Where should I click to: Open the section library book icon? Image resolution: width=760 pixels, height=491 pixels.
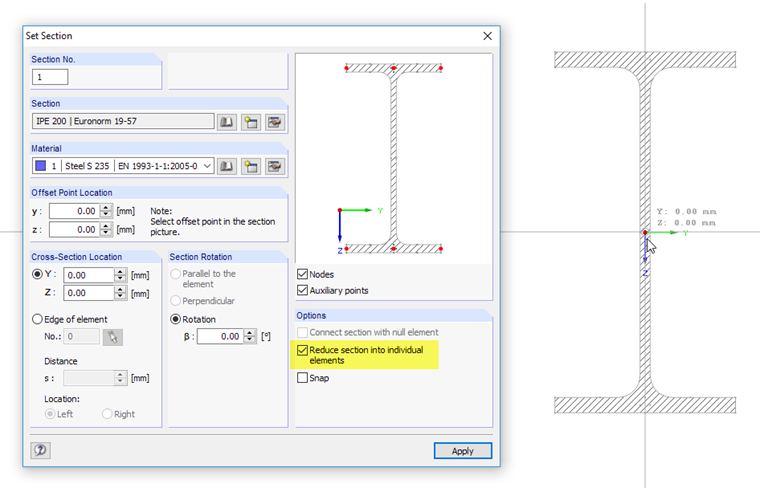point(226,122)
